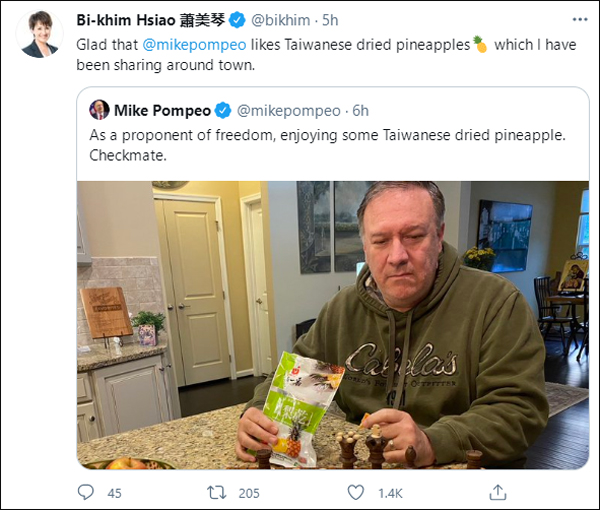Click Bi-khim Hsiao's profile avatar
Image resolution: width=600 pixels, height=510 pixels.
[x=39, y=34]
